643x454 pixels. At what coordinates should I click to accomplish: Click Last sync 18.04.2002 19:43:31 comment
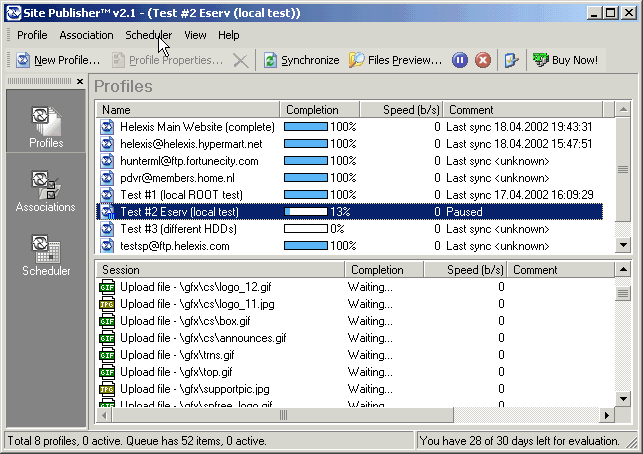pos(519,127)
